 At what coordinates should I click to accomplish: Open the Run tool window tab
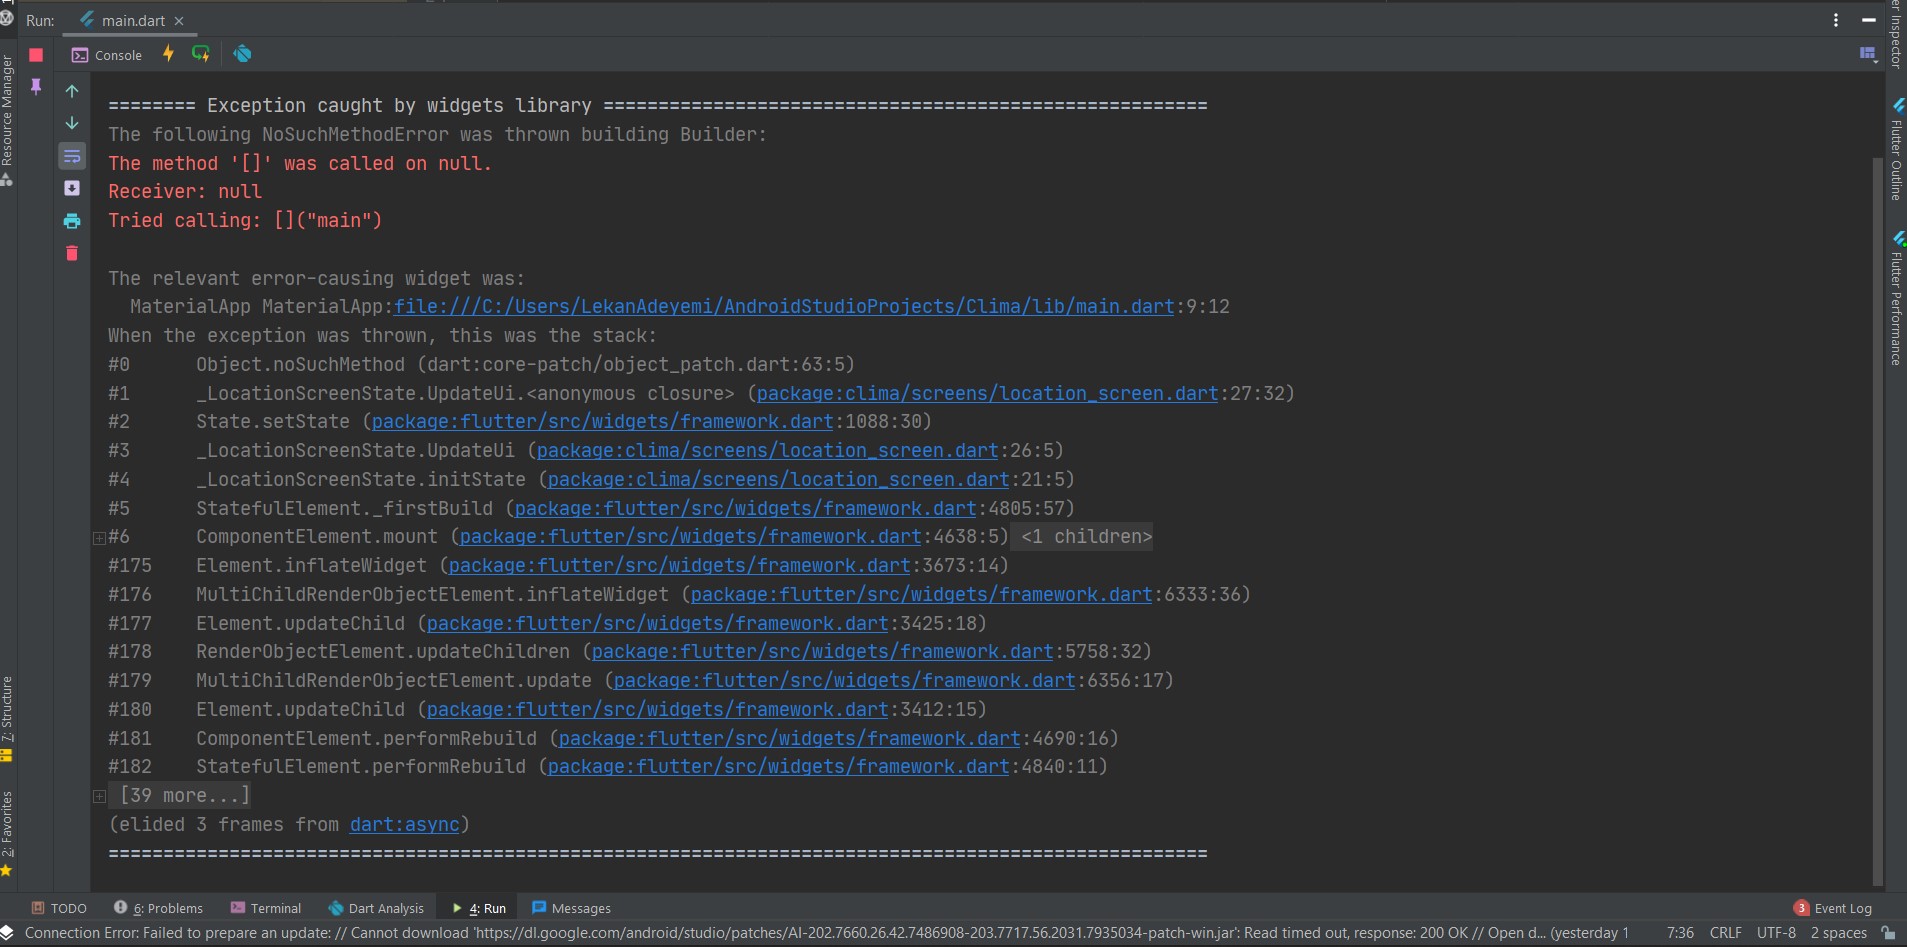tap(479, 908)
